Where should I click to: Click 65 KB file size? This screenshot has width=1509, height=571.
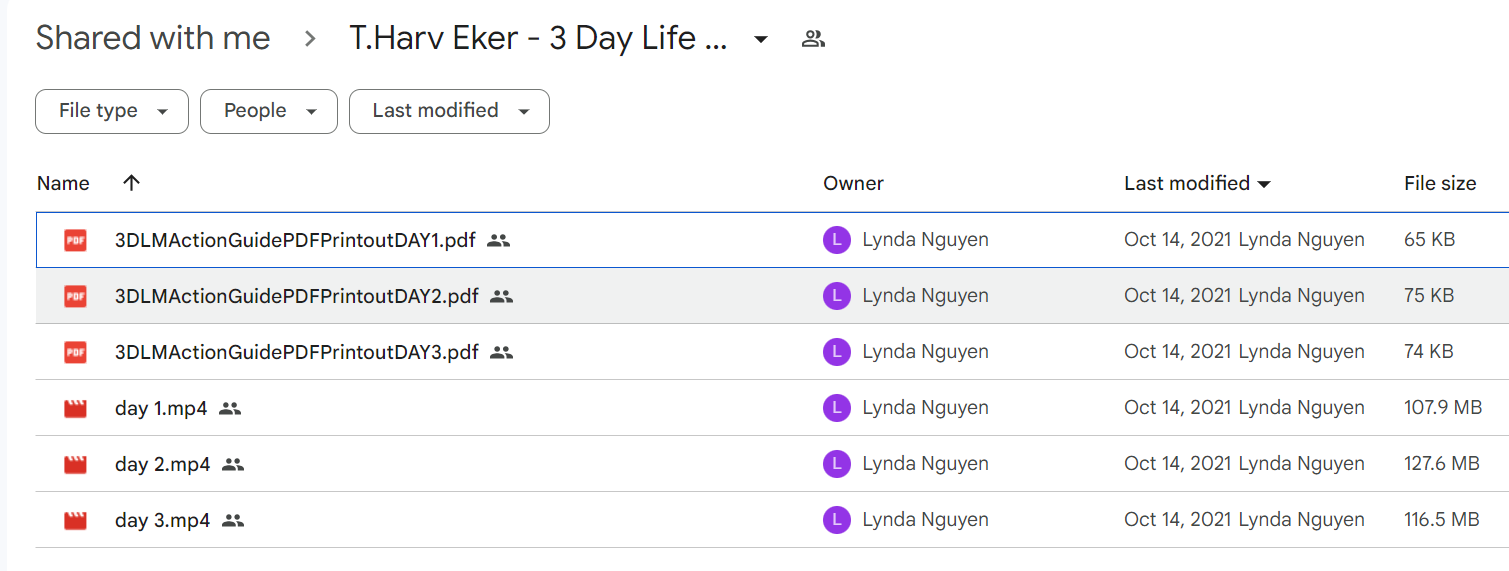pyautogui.click(x=1429, y=240)
